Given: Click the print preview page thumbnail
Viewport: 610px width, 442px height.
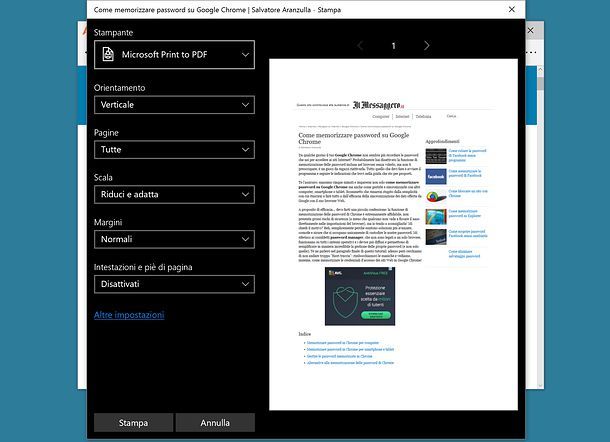Looking at the screenshot, I should pyautogui.click(x=393, y=235).
